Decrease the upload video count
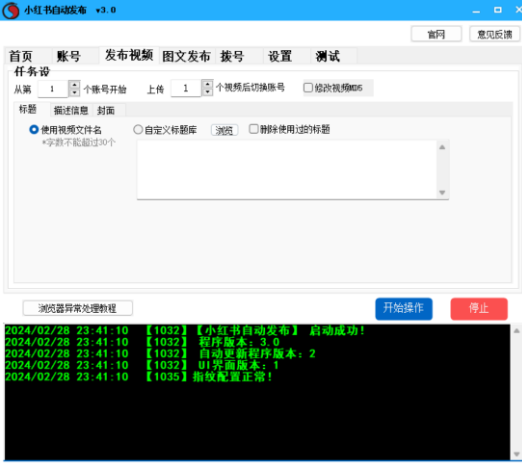Image resolution: width=522 pixels, height=464 pixels. (208, 92)
